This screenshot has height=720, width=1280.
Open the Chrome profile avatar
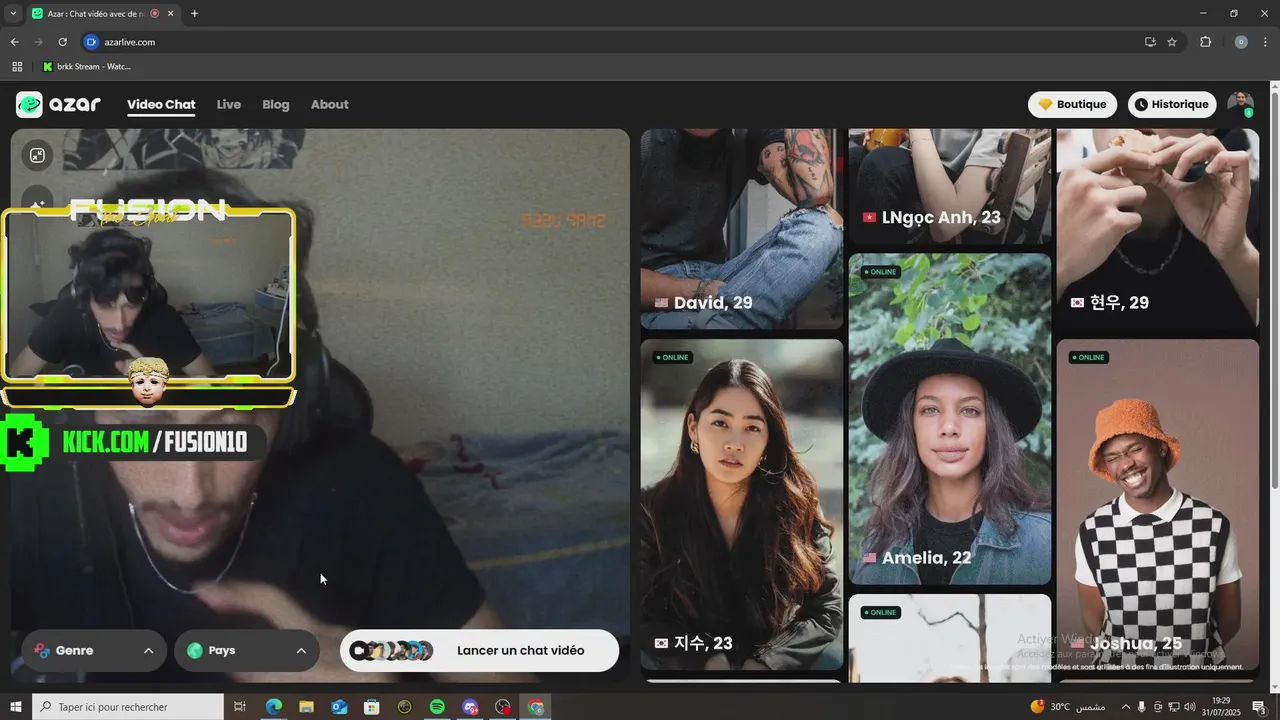click(x=1241, y=42)
